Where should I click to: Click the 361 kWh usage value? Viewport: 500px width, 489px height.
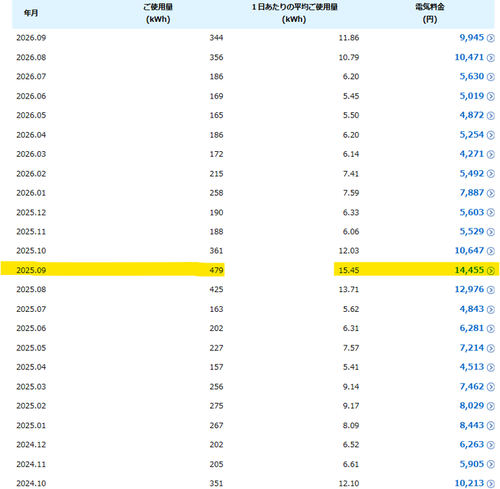[216, 251]
